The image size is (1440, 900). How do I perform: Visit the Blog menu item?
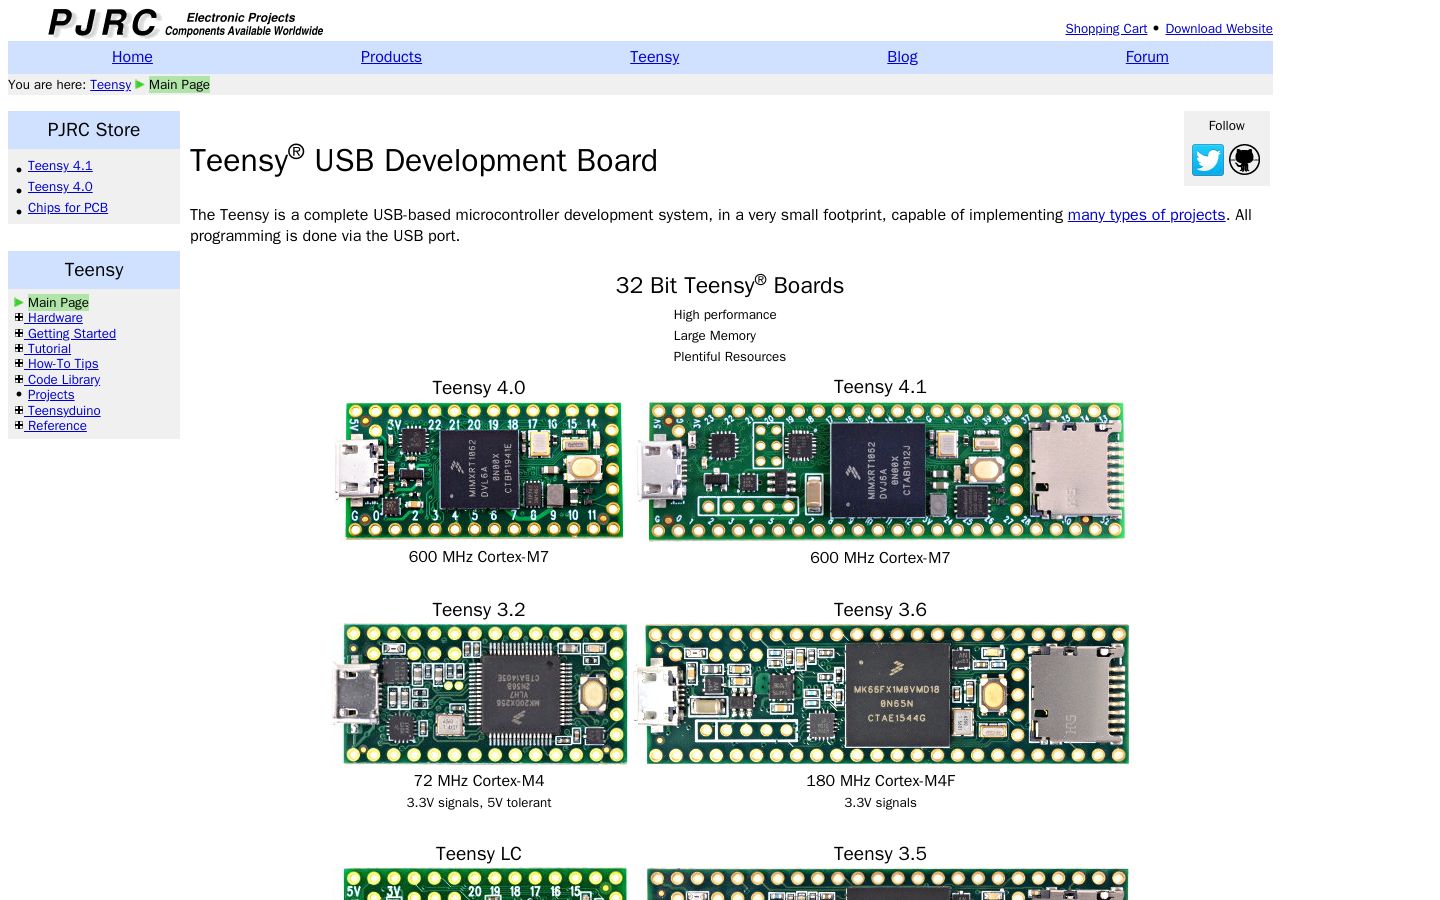click(x=902, y=57)
